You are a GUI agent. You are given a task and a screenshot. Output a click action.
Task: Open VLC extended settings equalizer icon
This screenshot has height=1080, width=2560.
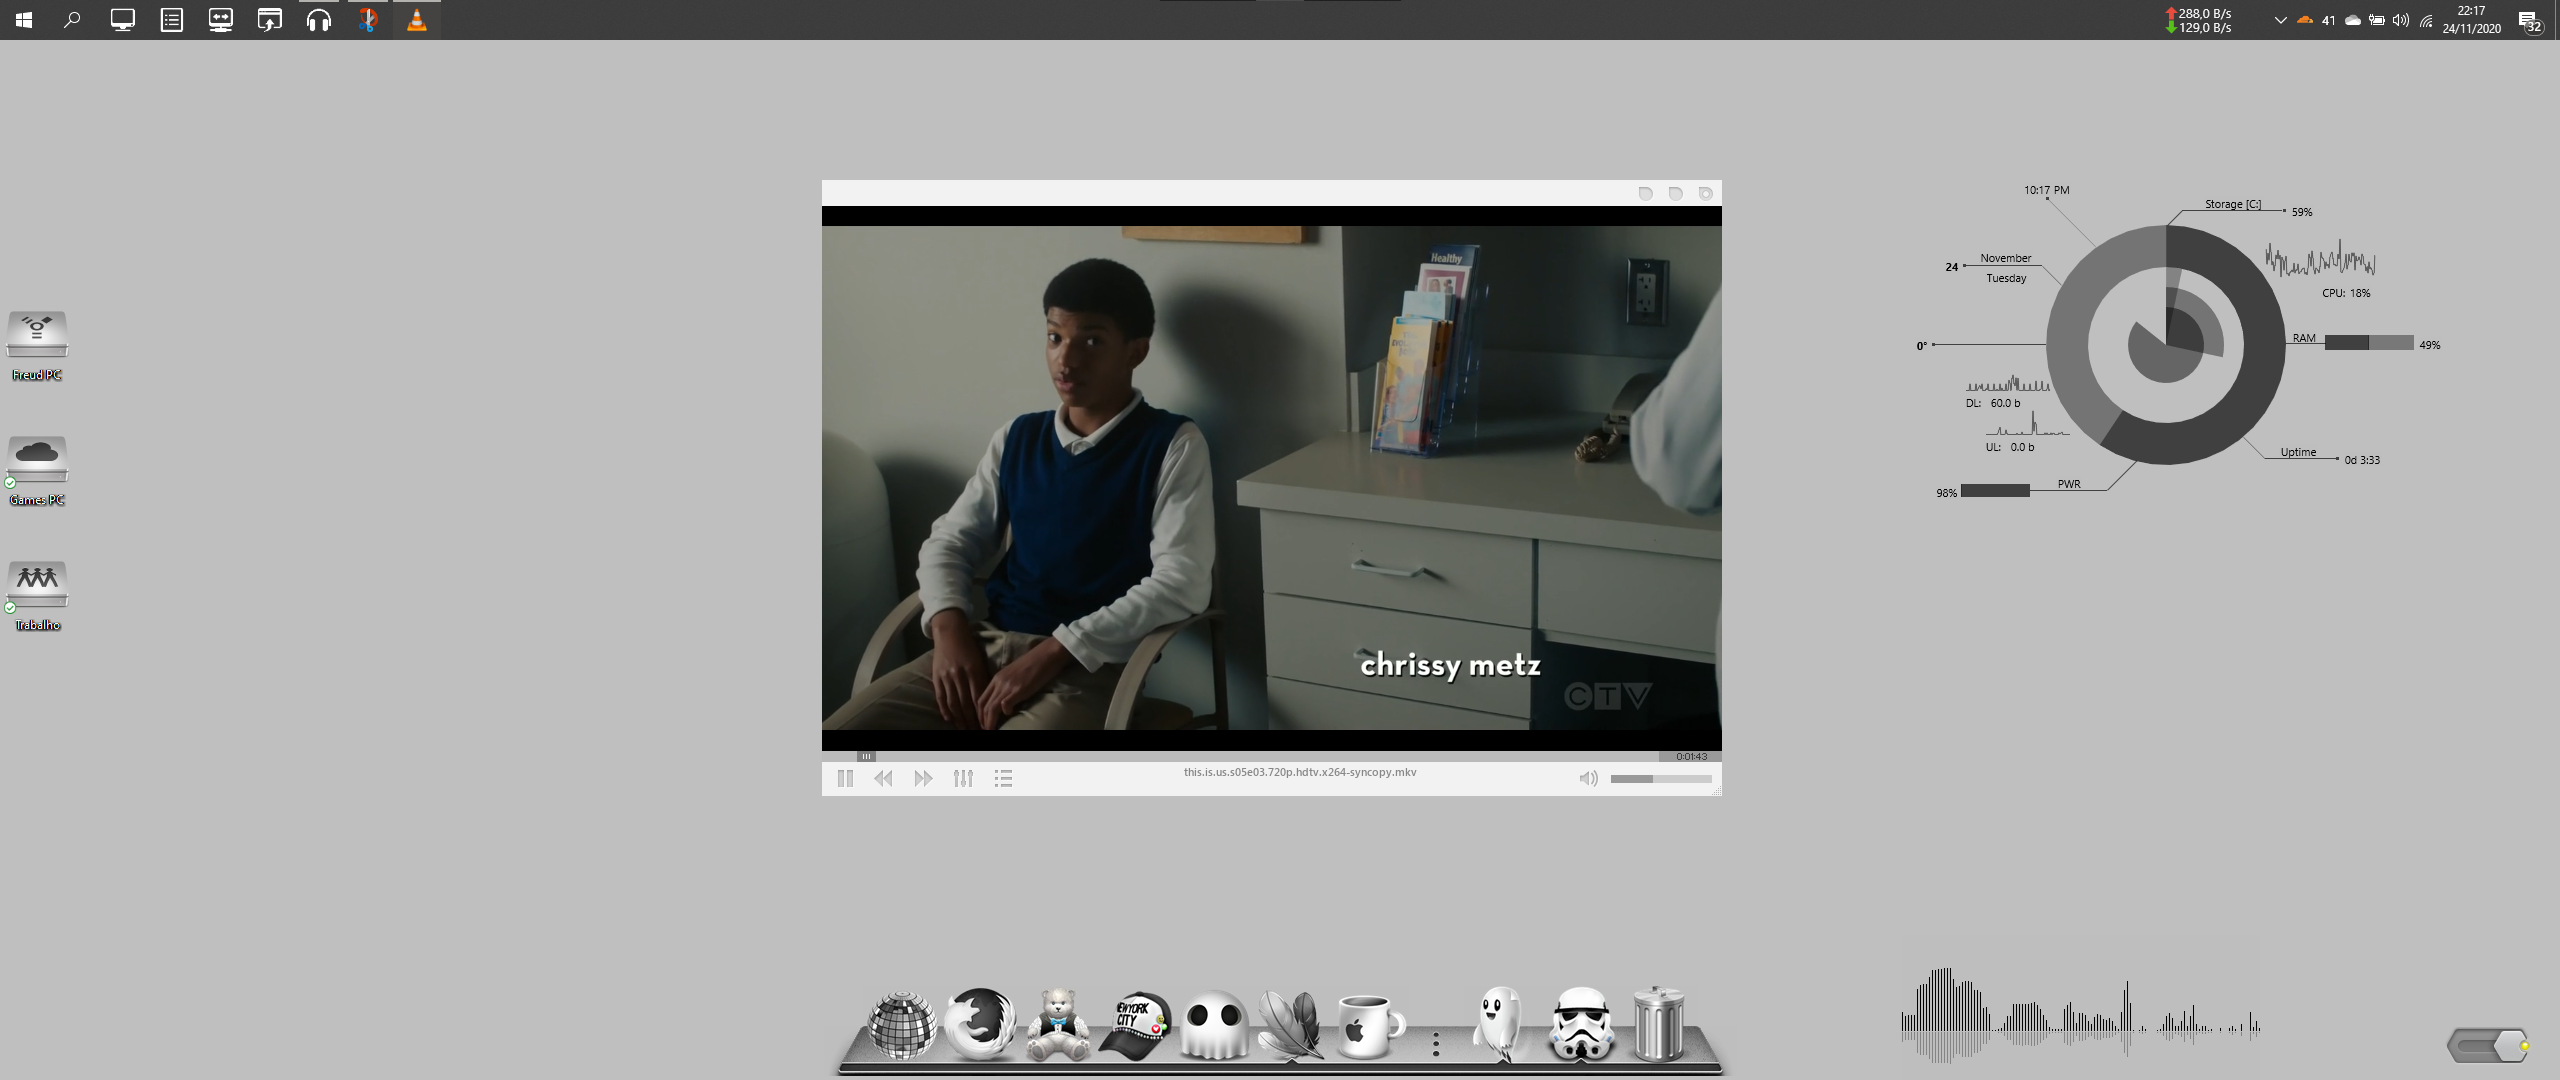(963, 778)
